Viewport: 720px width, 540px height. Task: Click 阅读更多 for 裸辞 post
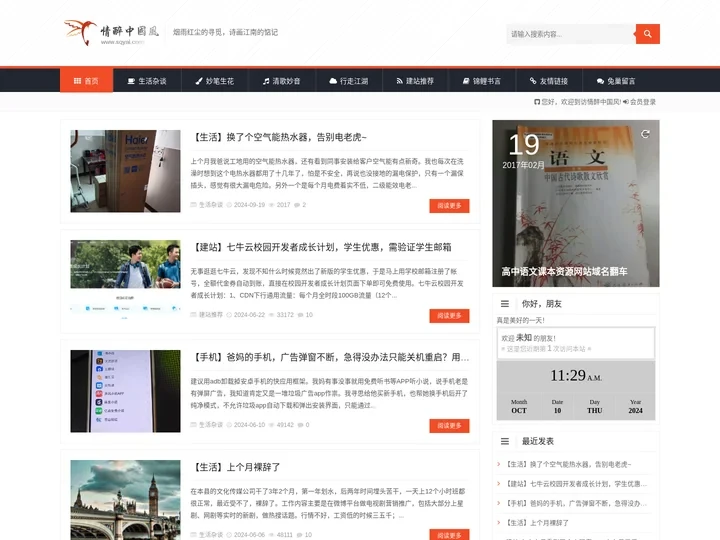tap(449, 534)
